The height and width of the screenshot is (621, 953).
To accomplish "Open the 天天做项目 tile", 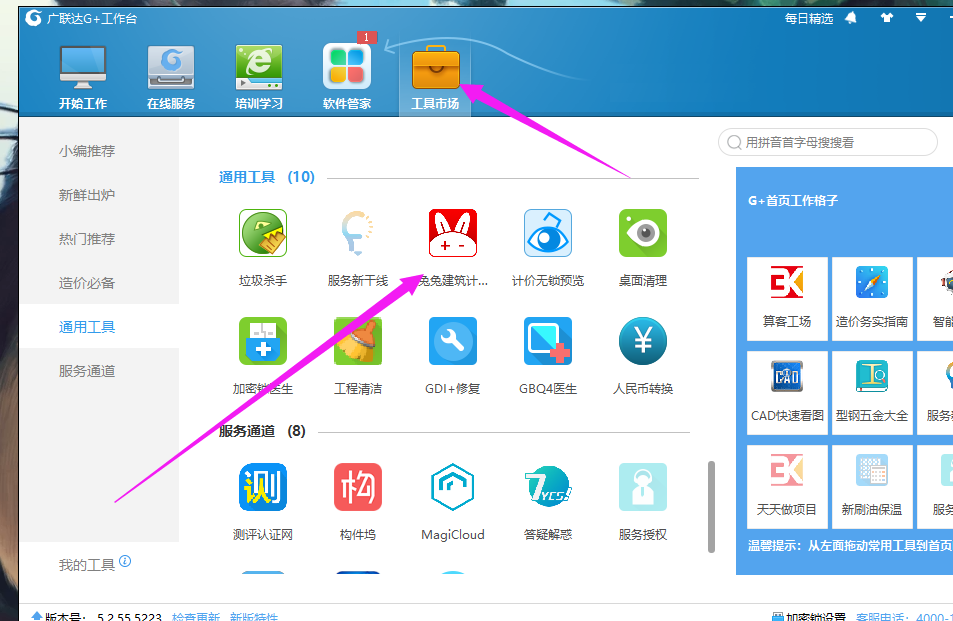I will pos(787,486).
